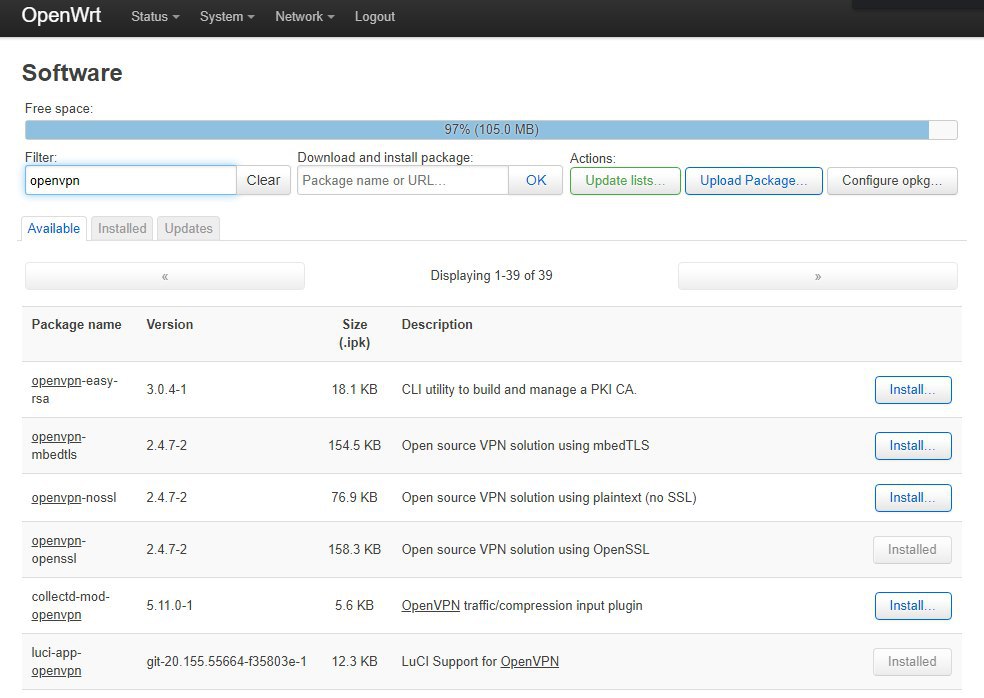Click the 12.3 KB size cell
Screen dimensions: 984x698
coord(355,662)
